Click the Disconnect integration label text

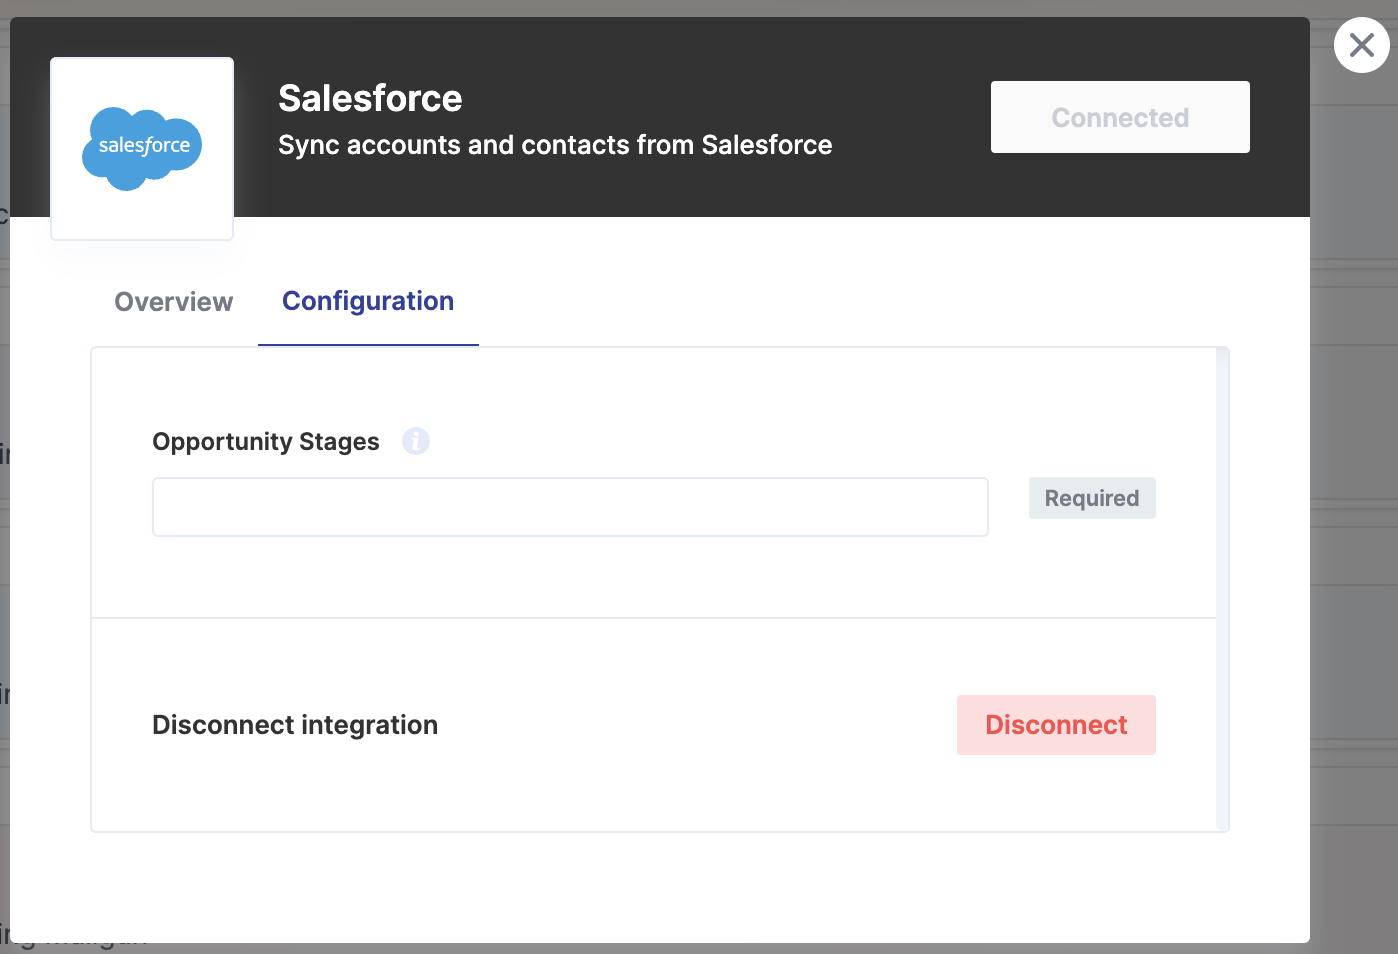295,725
